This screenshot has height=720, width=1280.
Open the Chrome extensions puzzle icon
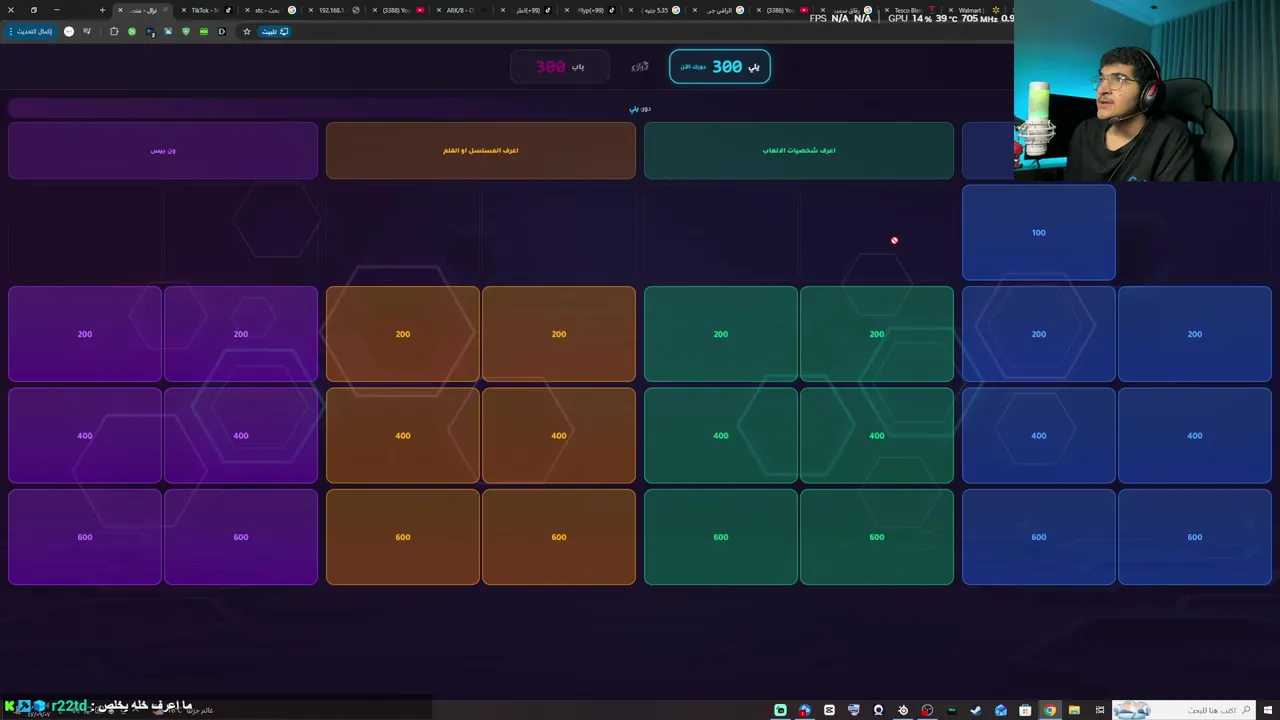114,31
